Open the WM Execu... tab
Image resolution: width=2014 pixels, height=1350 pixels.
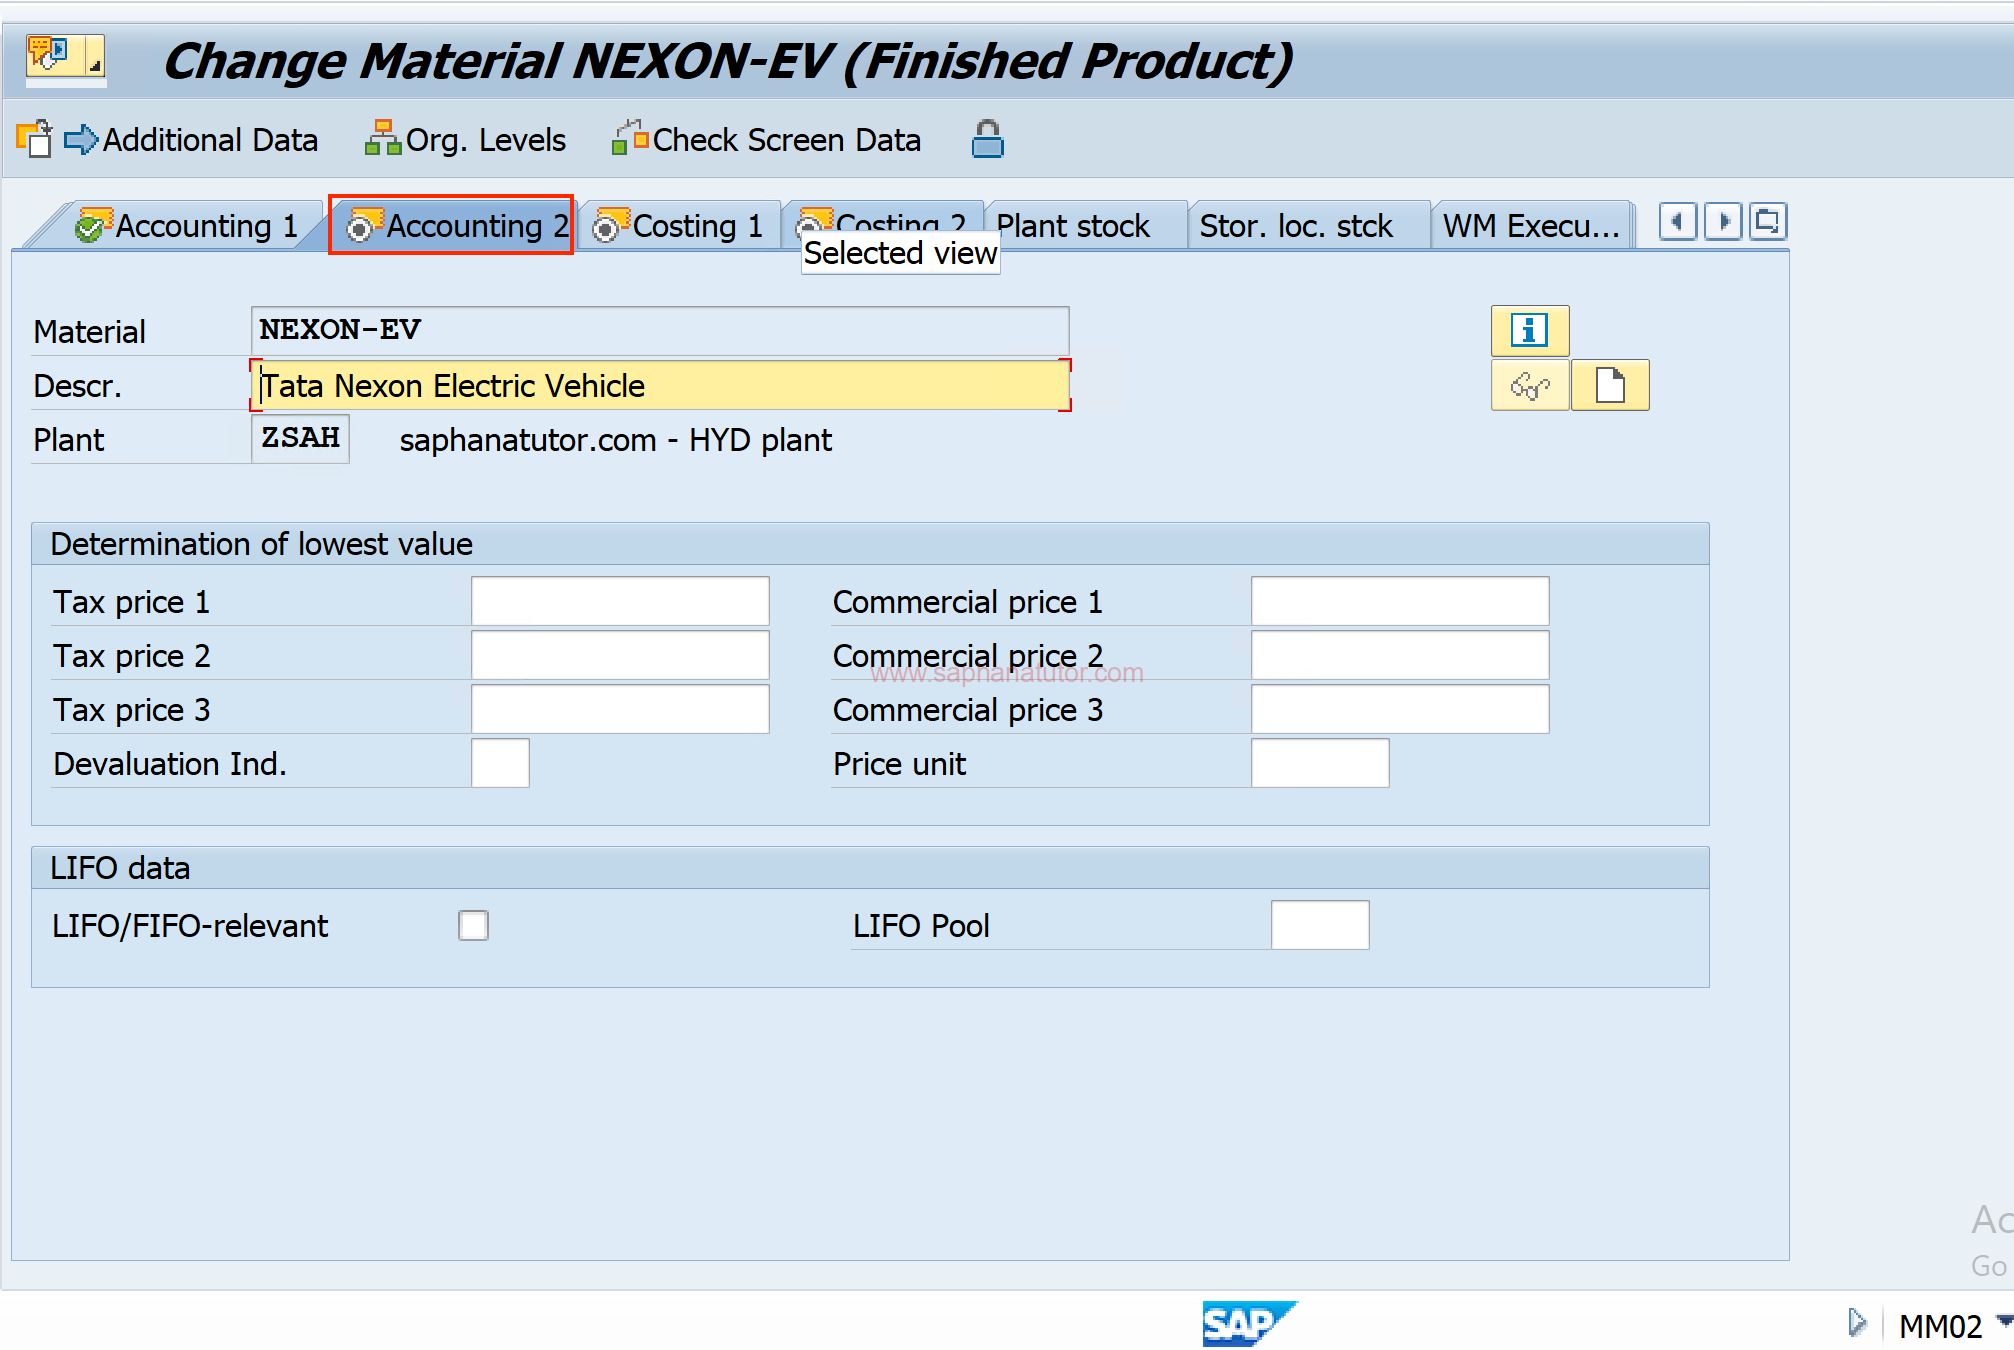(x=1531, y=226)
